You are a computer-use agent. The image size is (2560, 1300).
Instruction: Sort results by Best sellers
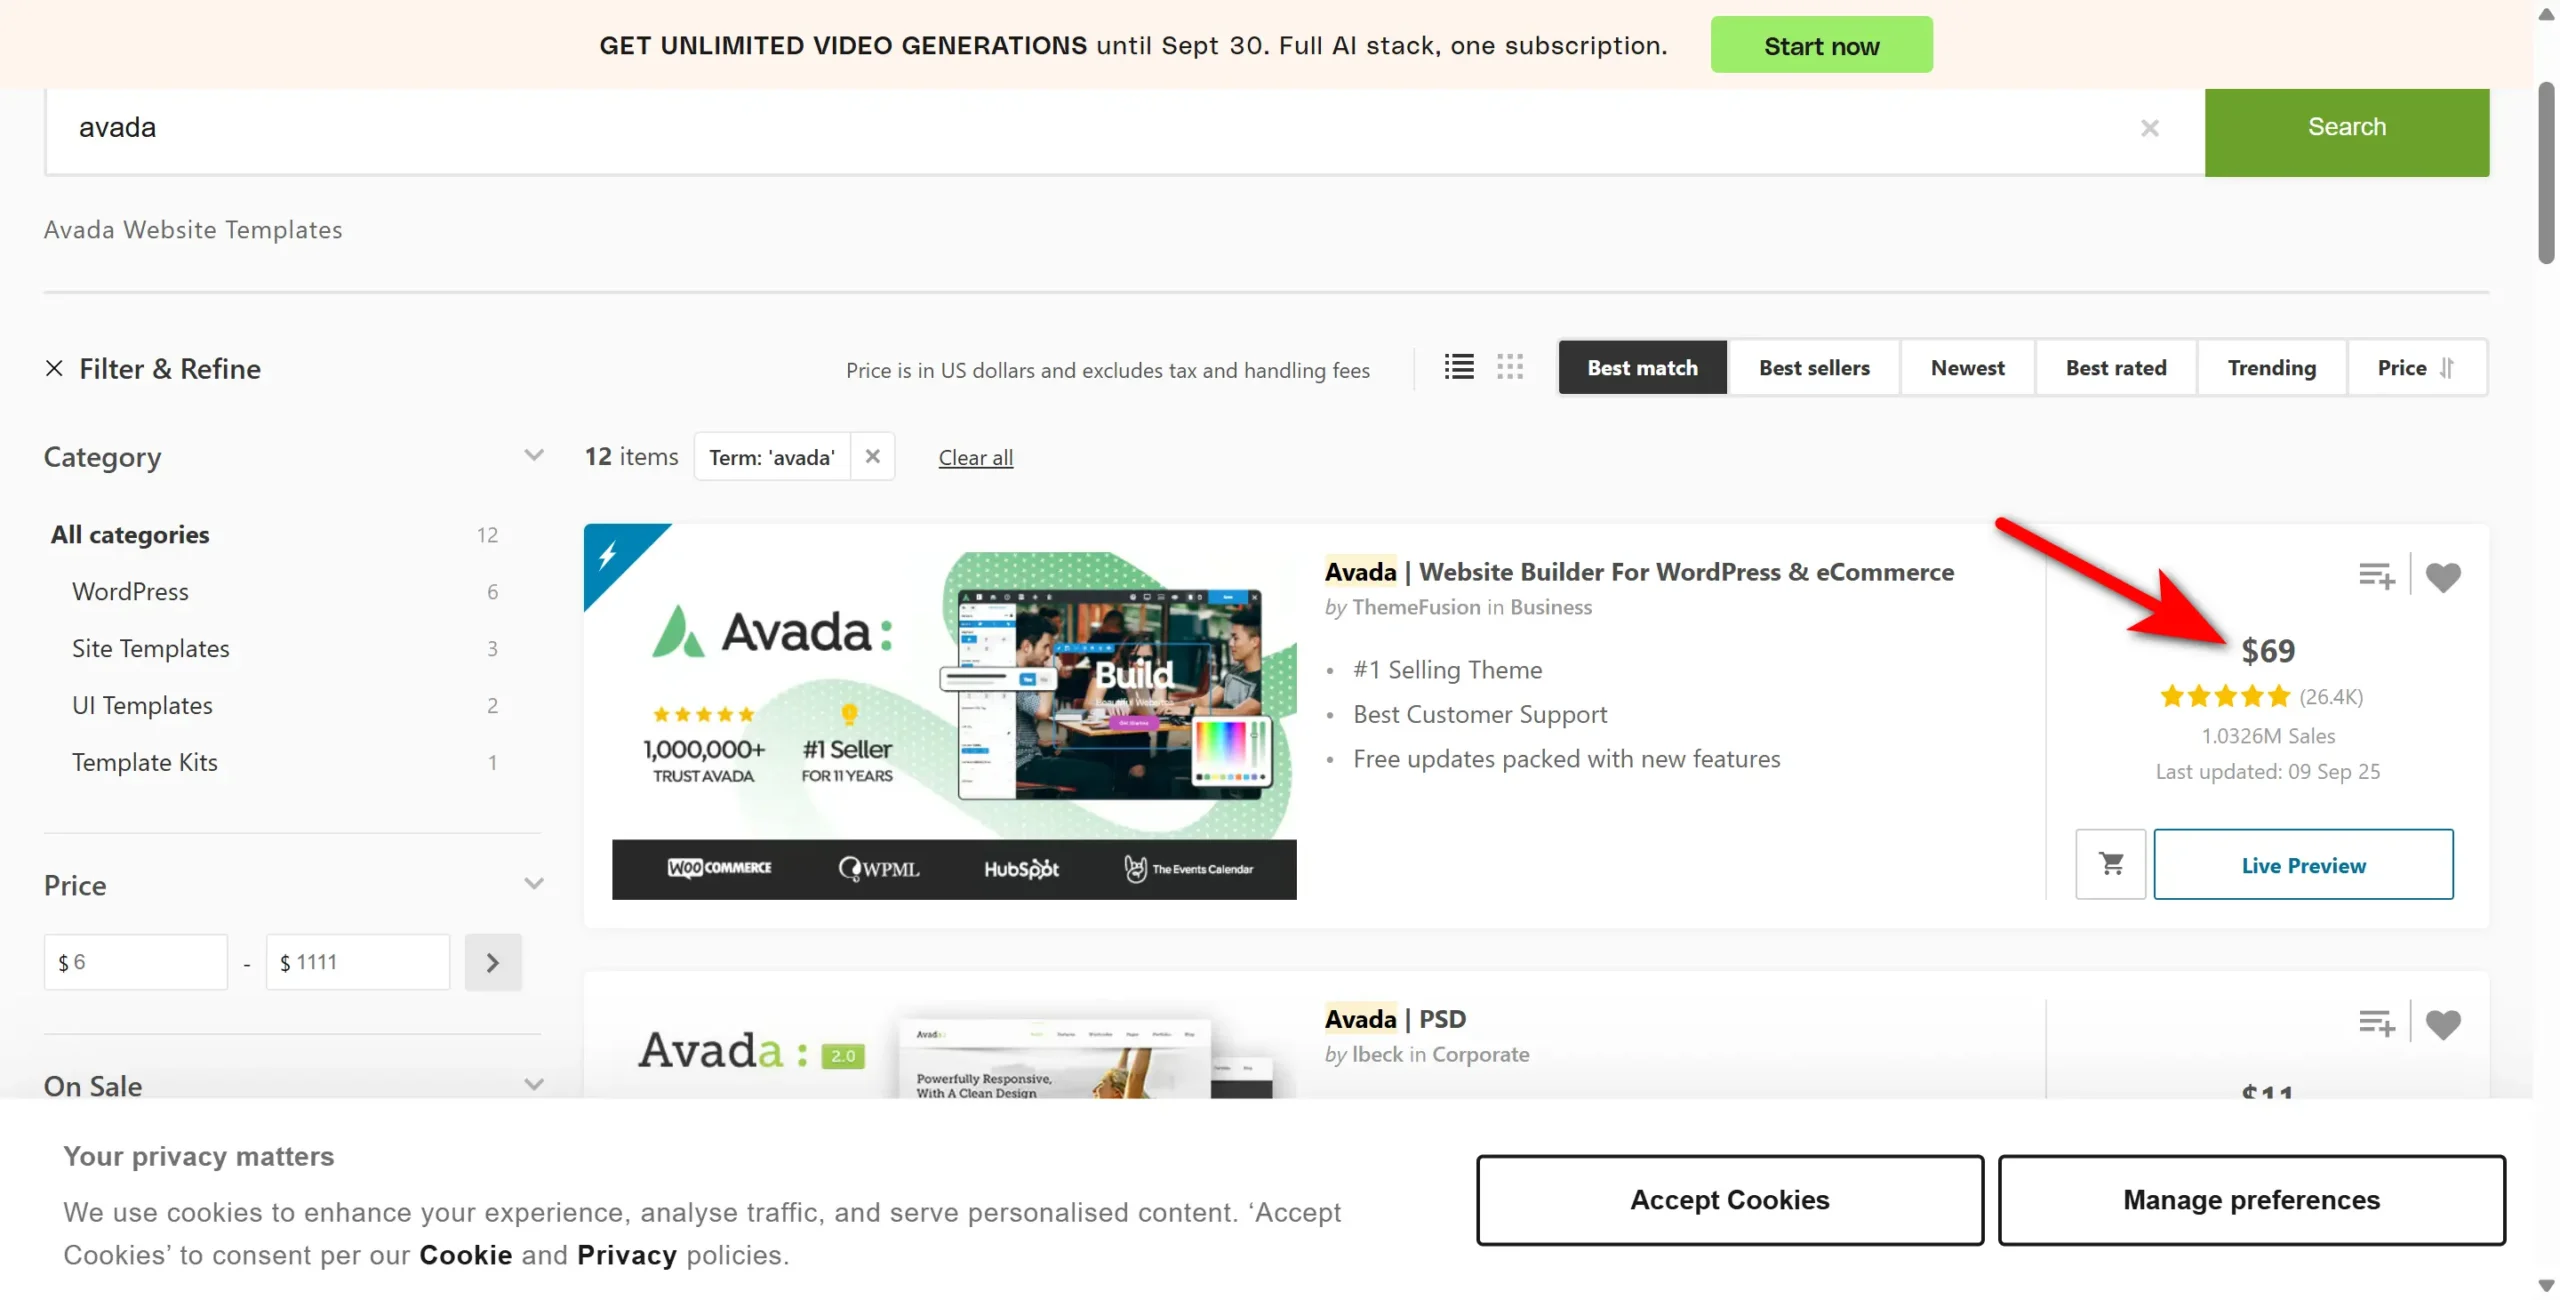click(1813, 367)
